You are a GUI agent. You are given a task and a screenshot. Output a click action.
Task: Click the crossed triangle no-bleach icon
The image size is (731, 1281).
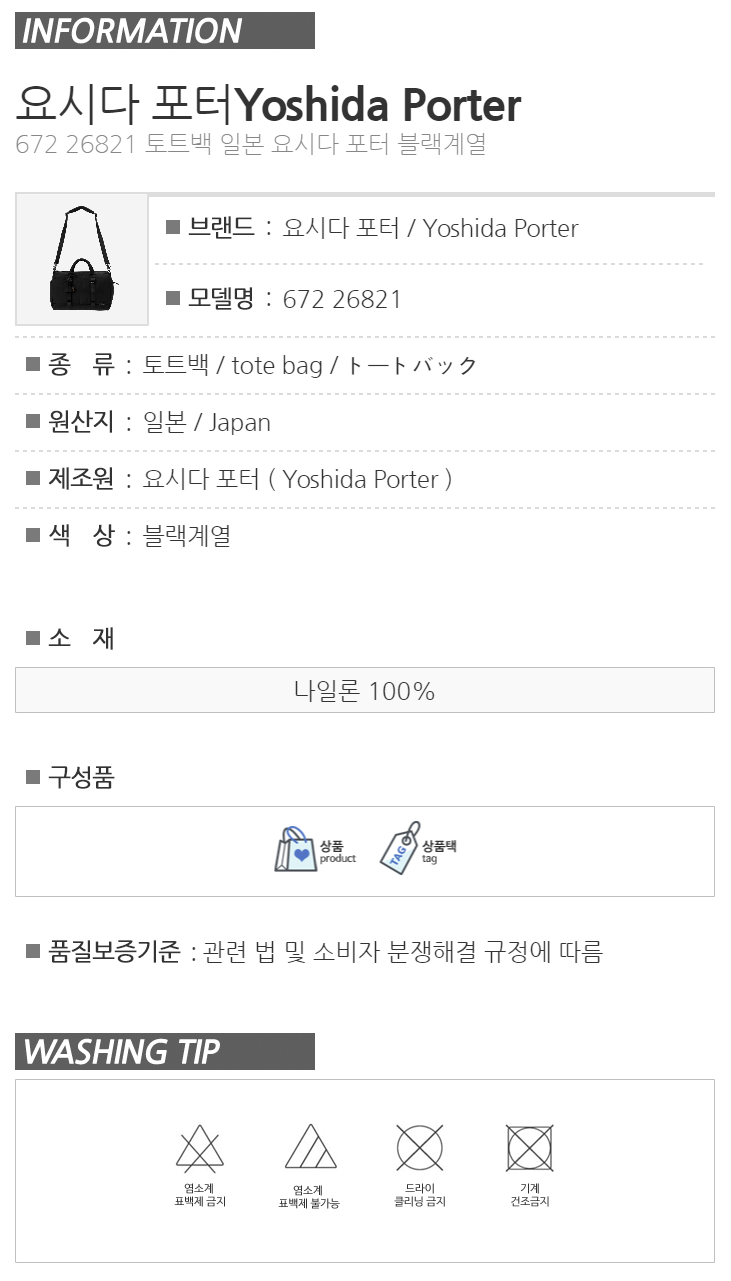[x=200, y=1147]
